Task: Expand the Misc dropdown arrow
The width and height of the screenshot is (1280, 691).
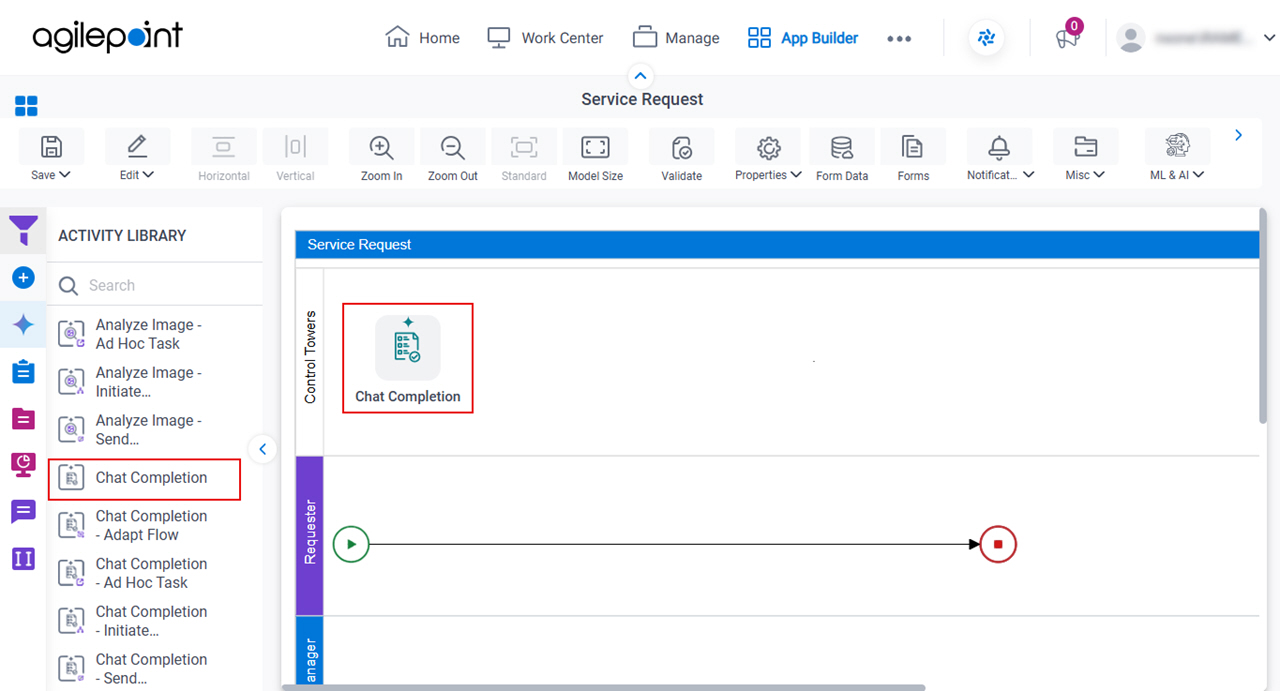Action: (1099, 175)
